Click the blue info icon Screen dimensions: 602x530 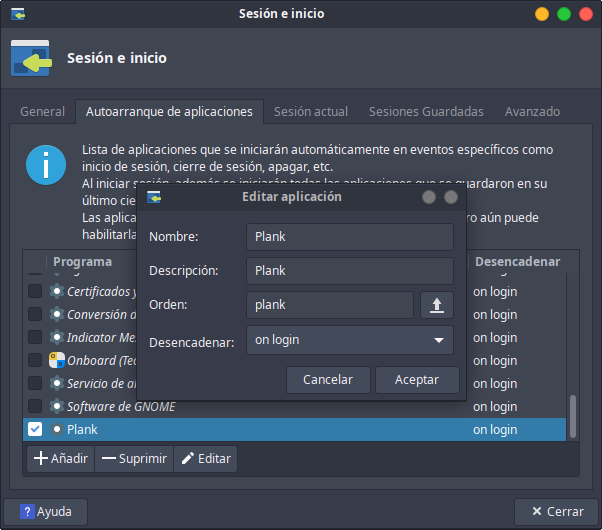pos(46,164)
